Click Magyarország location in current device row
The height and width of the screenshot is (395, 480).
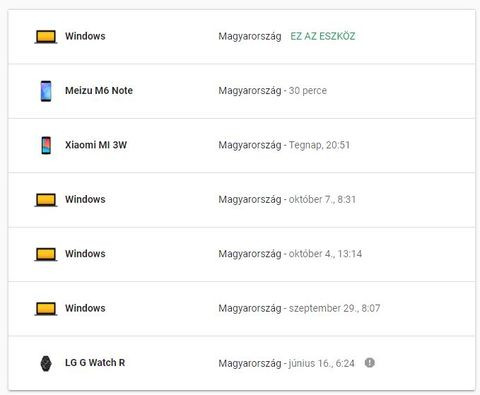[250, 36]
